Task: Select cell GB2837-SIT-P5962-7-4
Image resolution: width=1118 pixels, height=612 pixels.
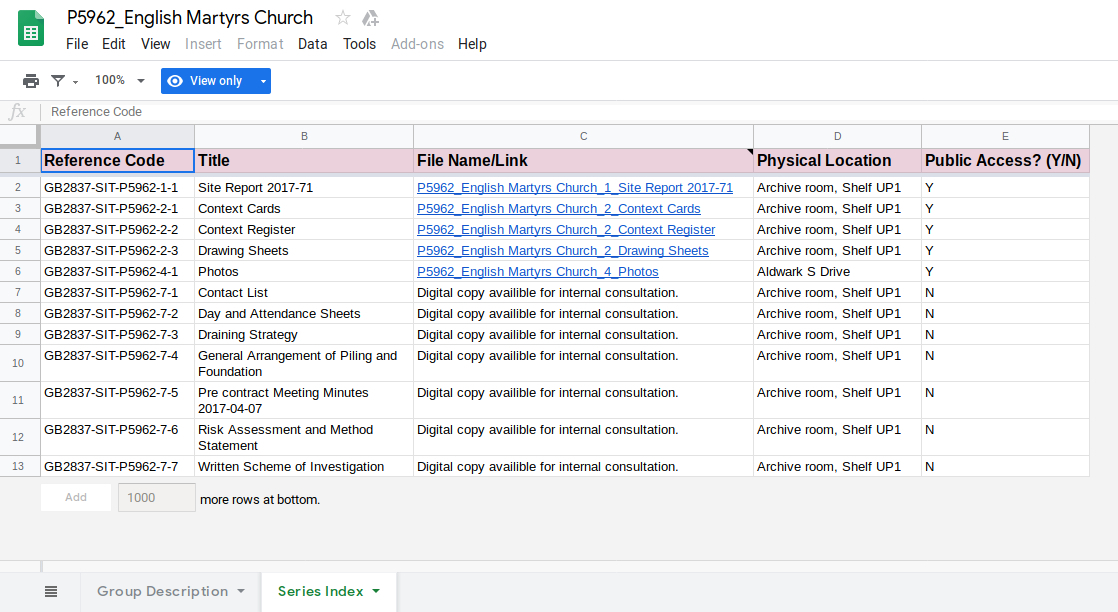Action: pyautogui.click(x=118, y=363)
